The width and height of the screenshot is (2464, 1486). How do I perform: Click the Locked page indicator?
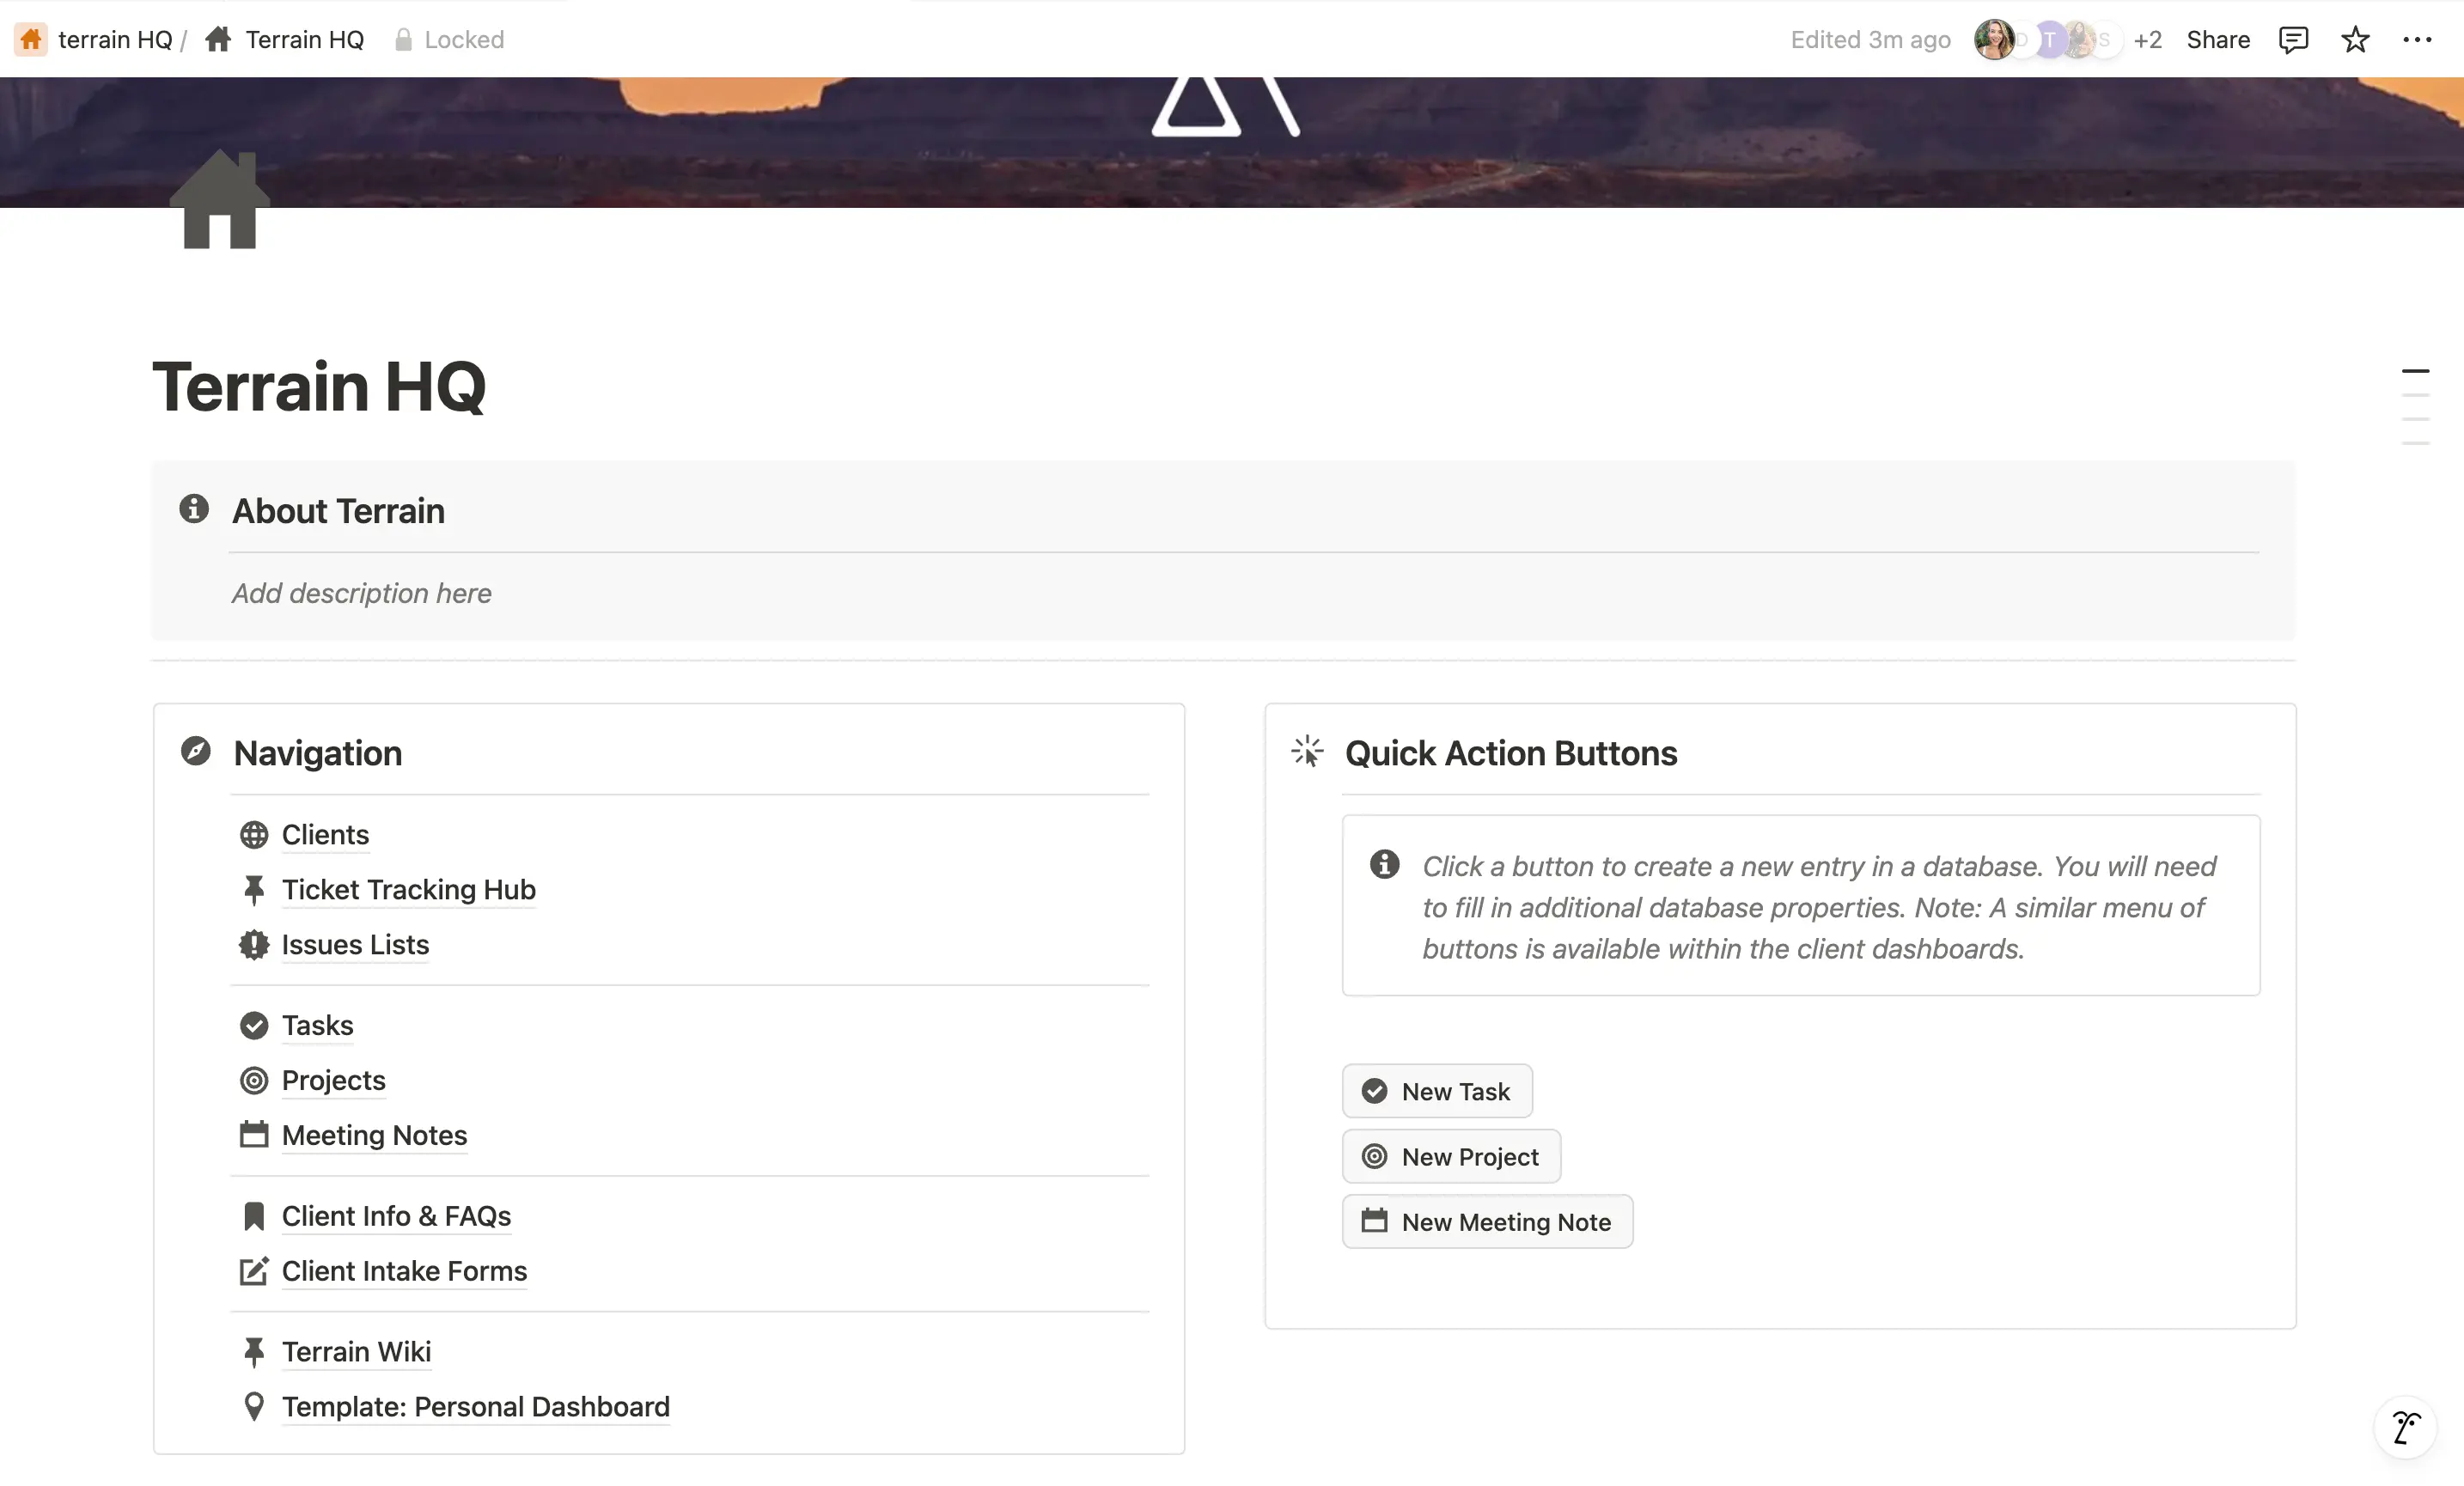(x=450, y=40)
